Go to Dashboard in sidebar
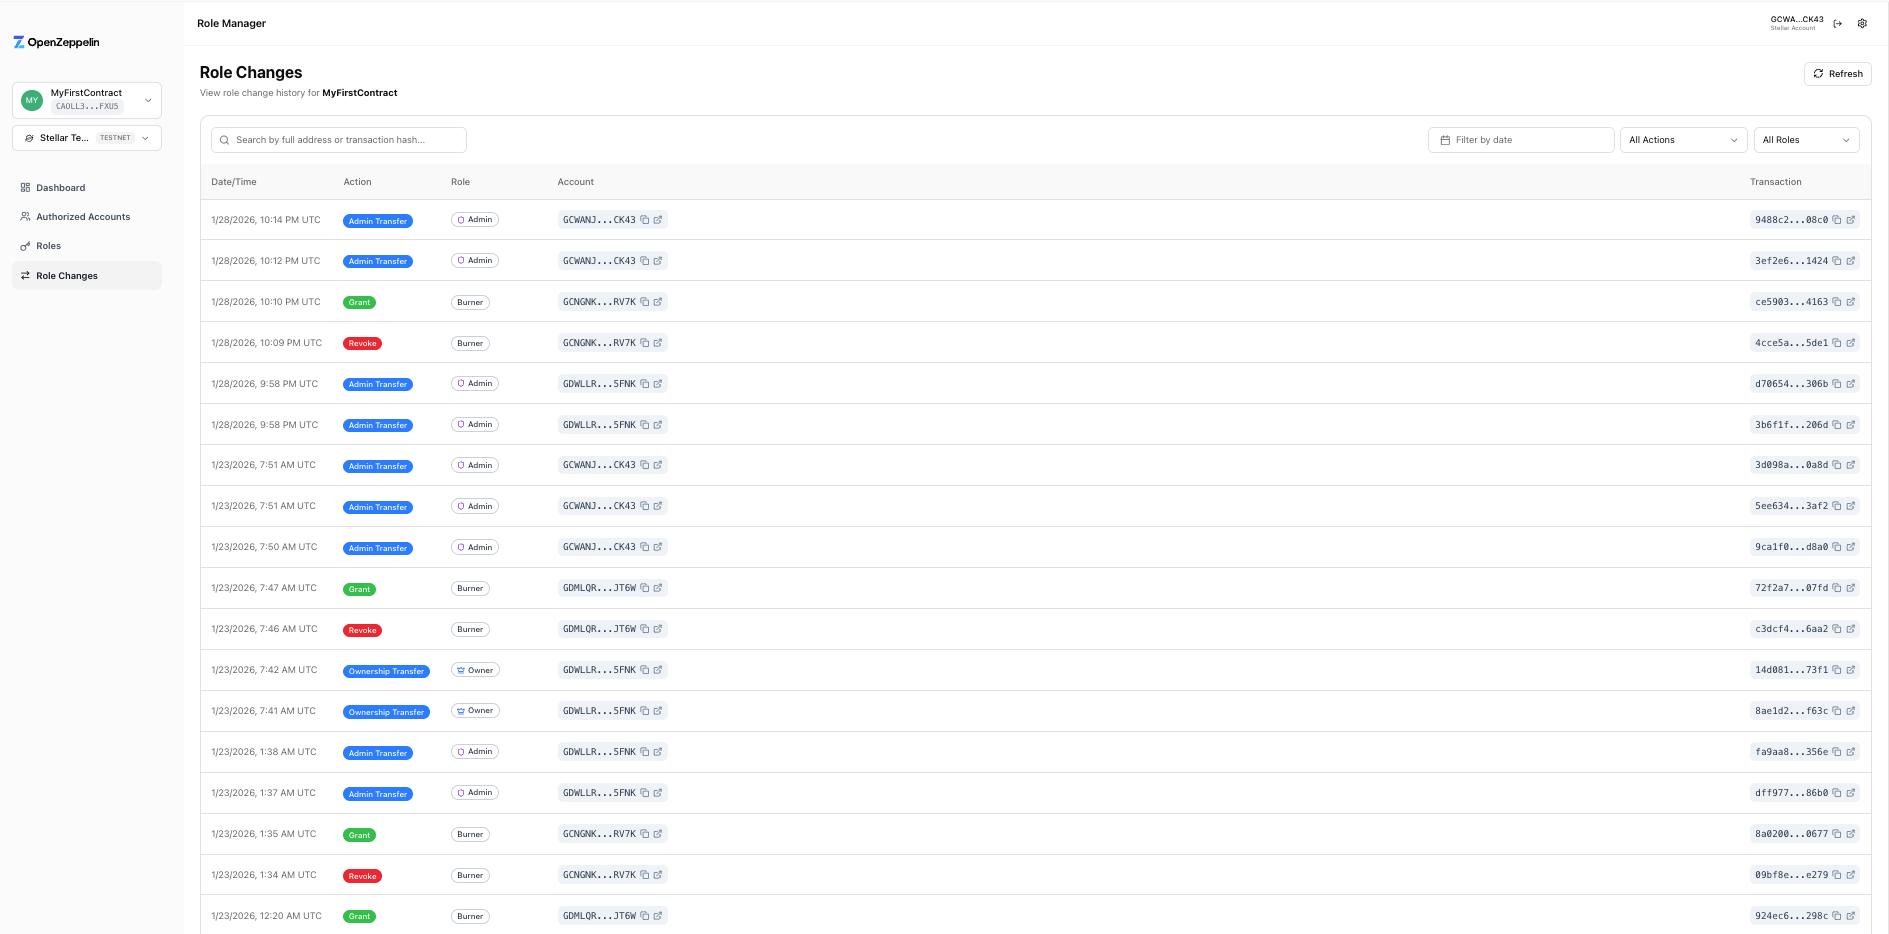The height and width of the screenshot is (934, 1889). (61, 188)
